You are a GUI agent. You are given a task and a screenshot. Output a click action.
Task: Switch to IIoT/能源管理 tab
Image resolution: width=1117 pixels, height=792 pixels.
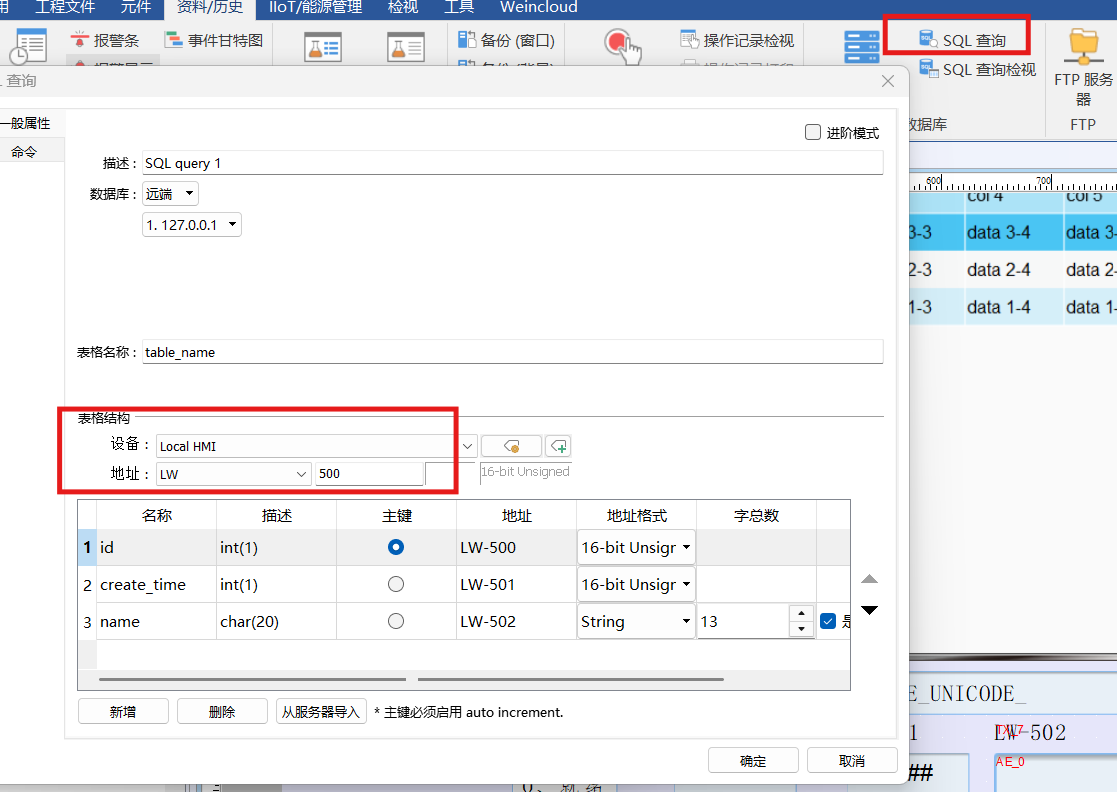click(x=315, y=8)
